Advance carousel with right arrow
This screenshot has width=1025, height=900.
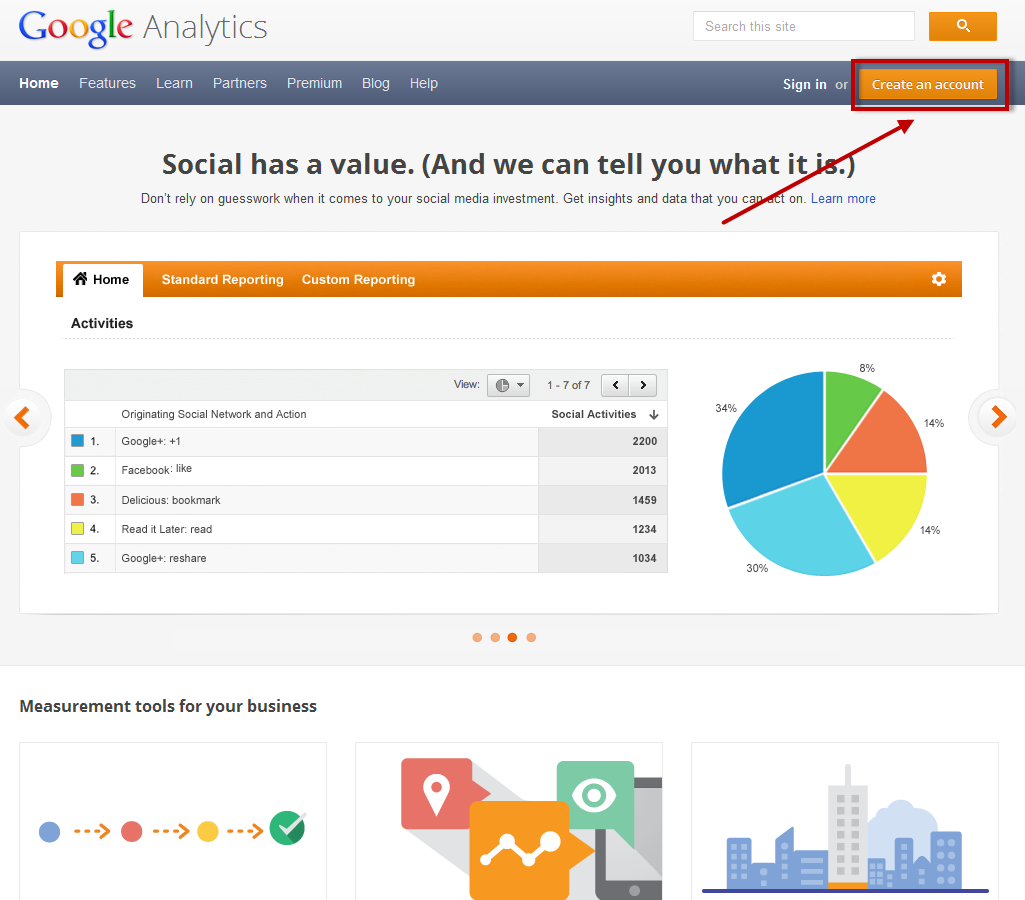tap(997, 416)
